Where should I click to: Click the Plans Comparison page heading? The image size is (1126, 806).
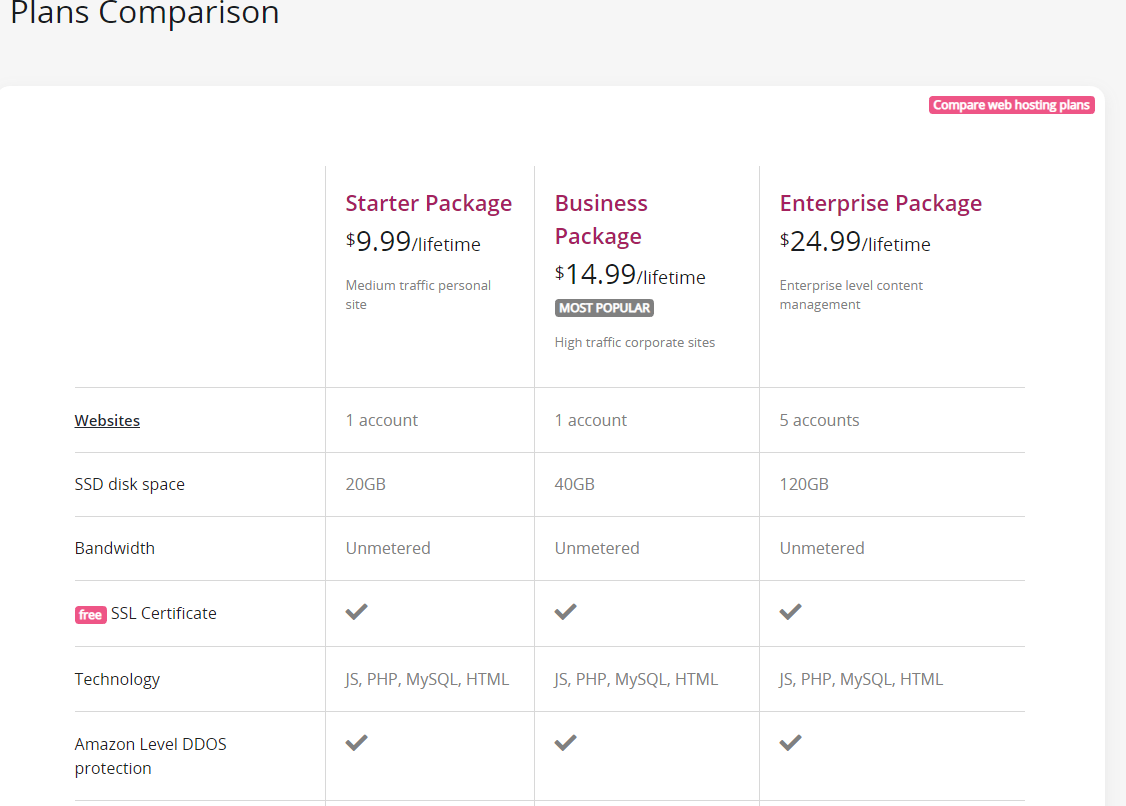pyautogui.click(x=145, y=14)
